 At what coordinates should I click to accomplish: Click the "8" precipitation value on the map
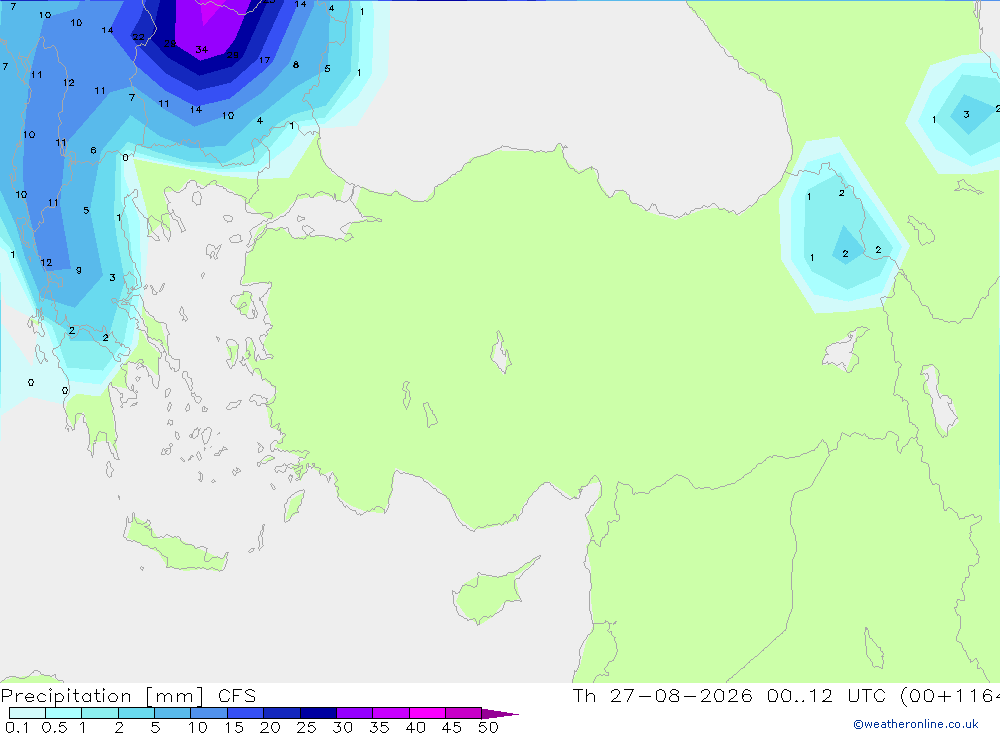296,64
